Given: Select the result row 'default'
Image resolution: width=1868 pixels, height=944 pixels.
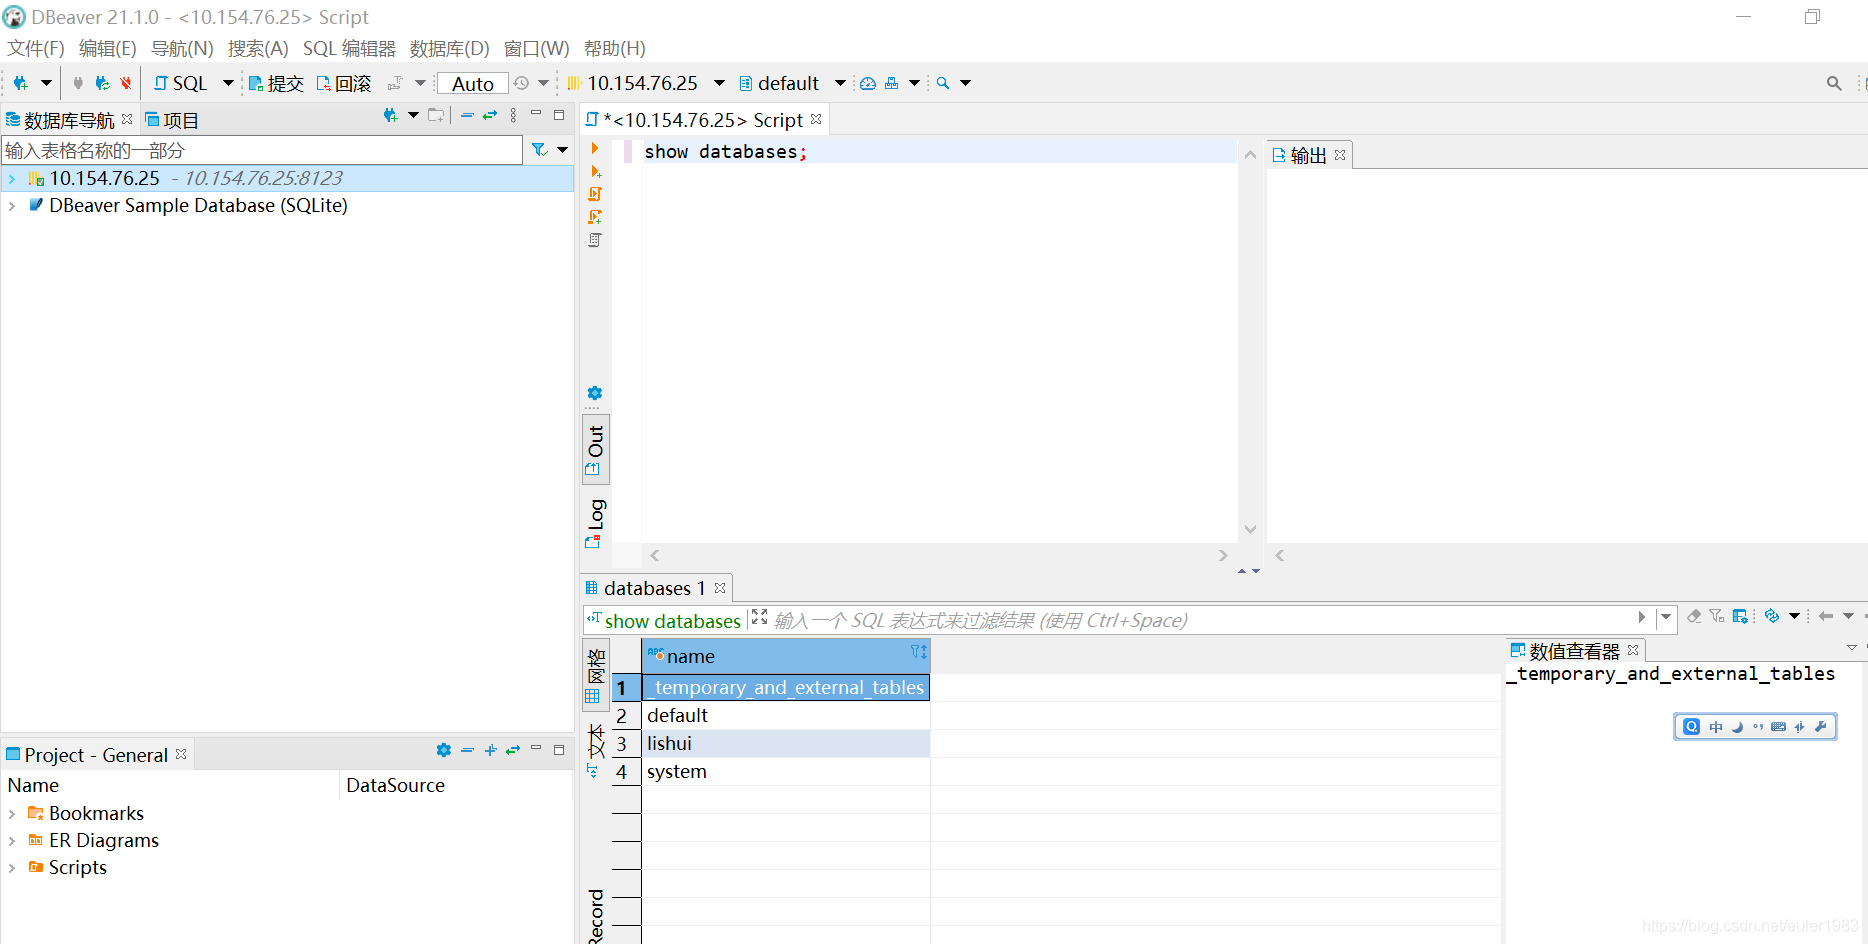Looking at the screenshot, I should click(x=786, y=716).
